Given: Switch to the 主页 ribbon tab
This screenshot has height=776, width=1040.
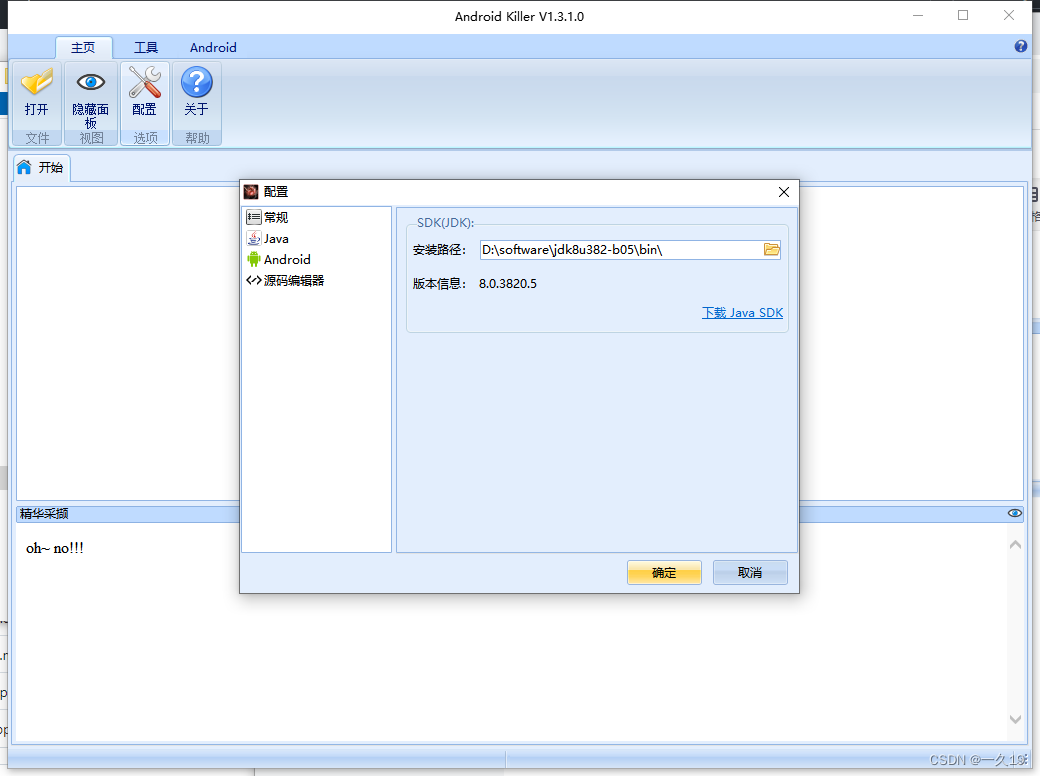Looking at the screenshot, I should (84, 48).
